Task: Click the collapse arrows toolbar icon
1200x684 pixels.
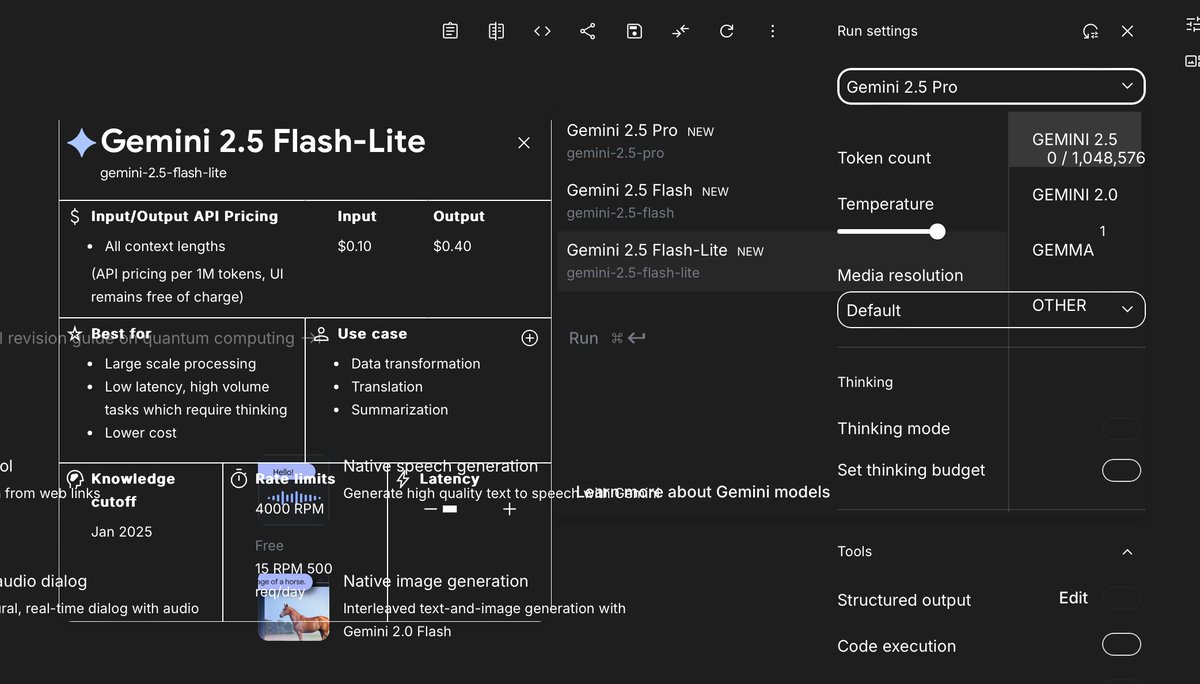Action: 681,31
